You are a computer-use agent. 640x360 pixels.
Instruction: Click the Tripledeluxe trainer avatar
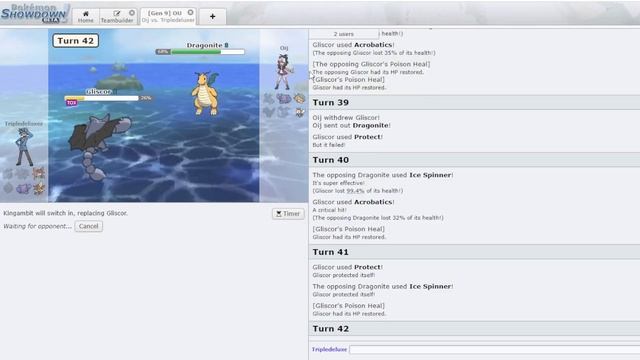(x=24, y=147)
